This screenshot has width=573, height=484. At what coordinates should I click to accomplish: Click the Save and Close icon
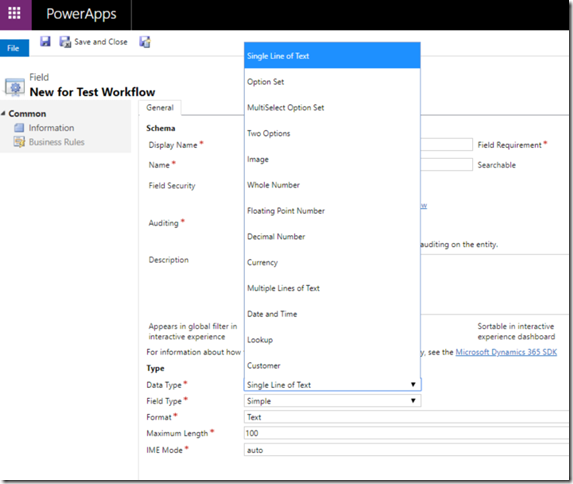(x=65, y=42)
